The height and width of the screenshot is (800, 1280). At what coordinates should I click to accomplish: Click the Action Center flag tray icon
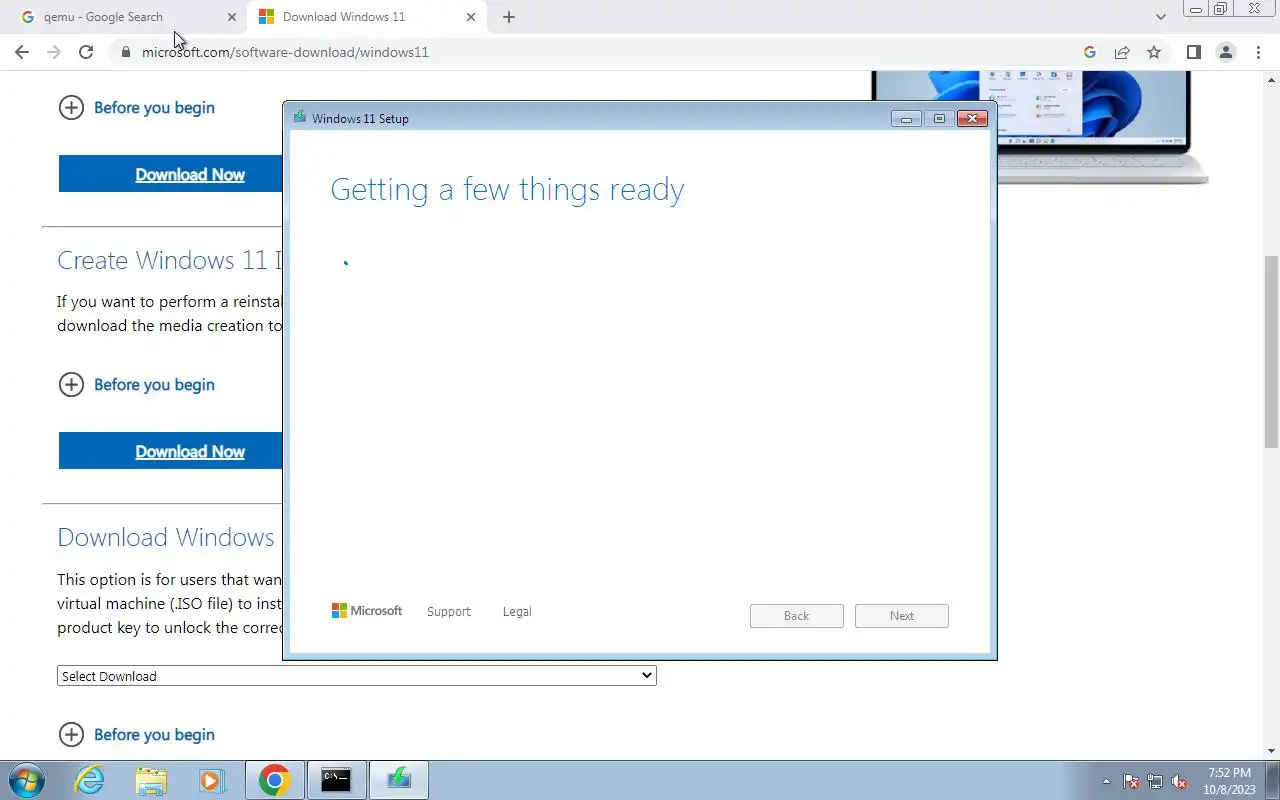click(x=1131, y=782)
